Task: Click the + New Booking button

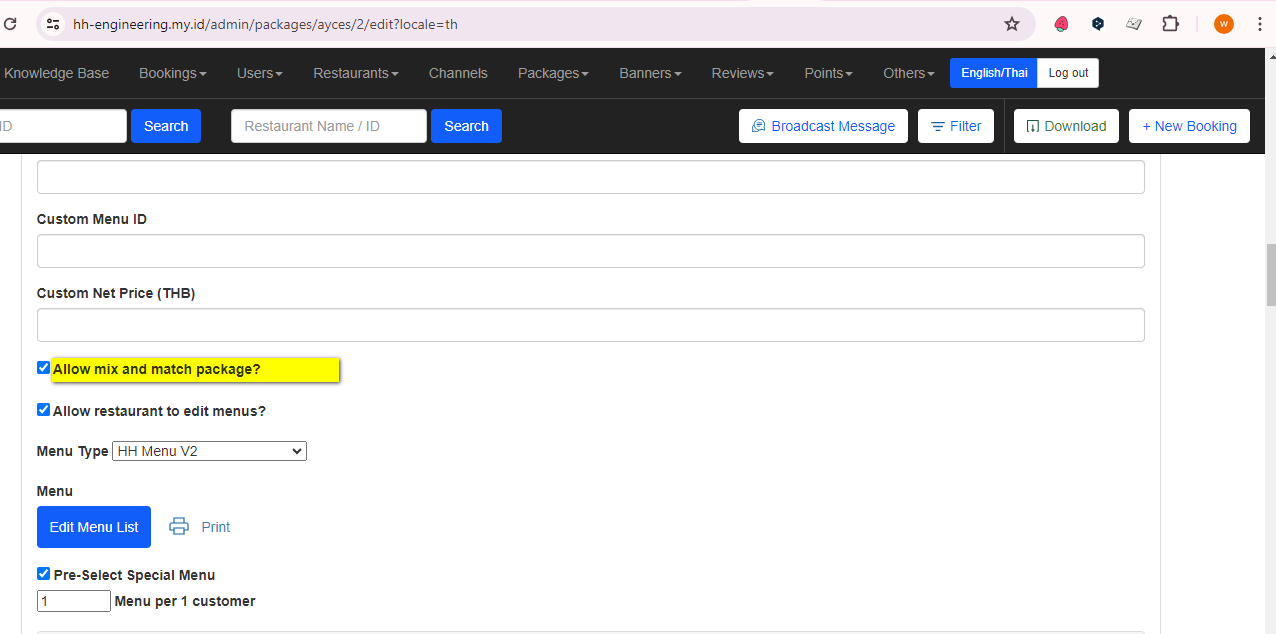Action: pyautogui.click(x=1189, y=126)
